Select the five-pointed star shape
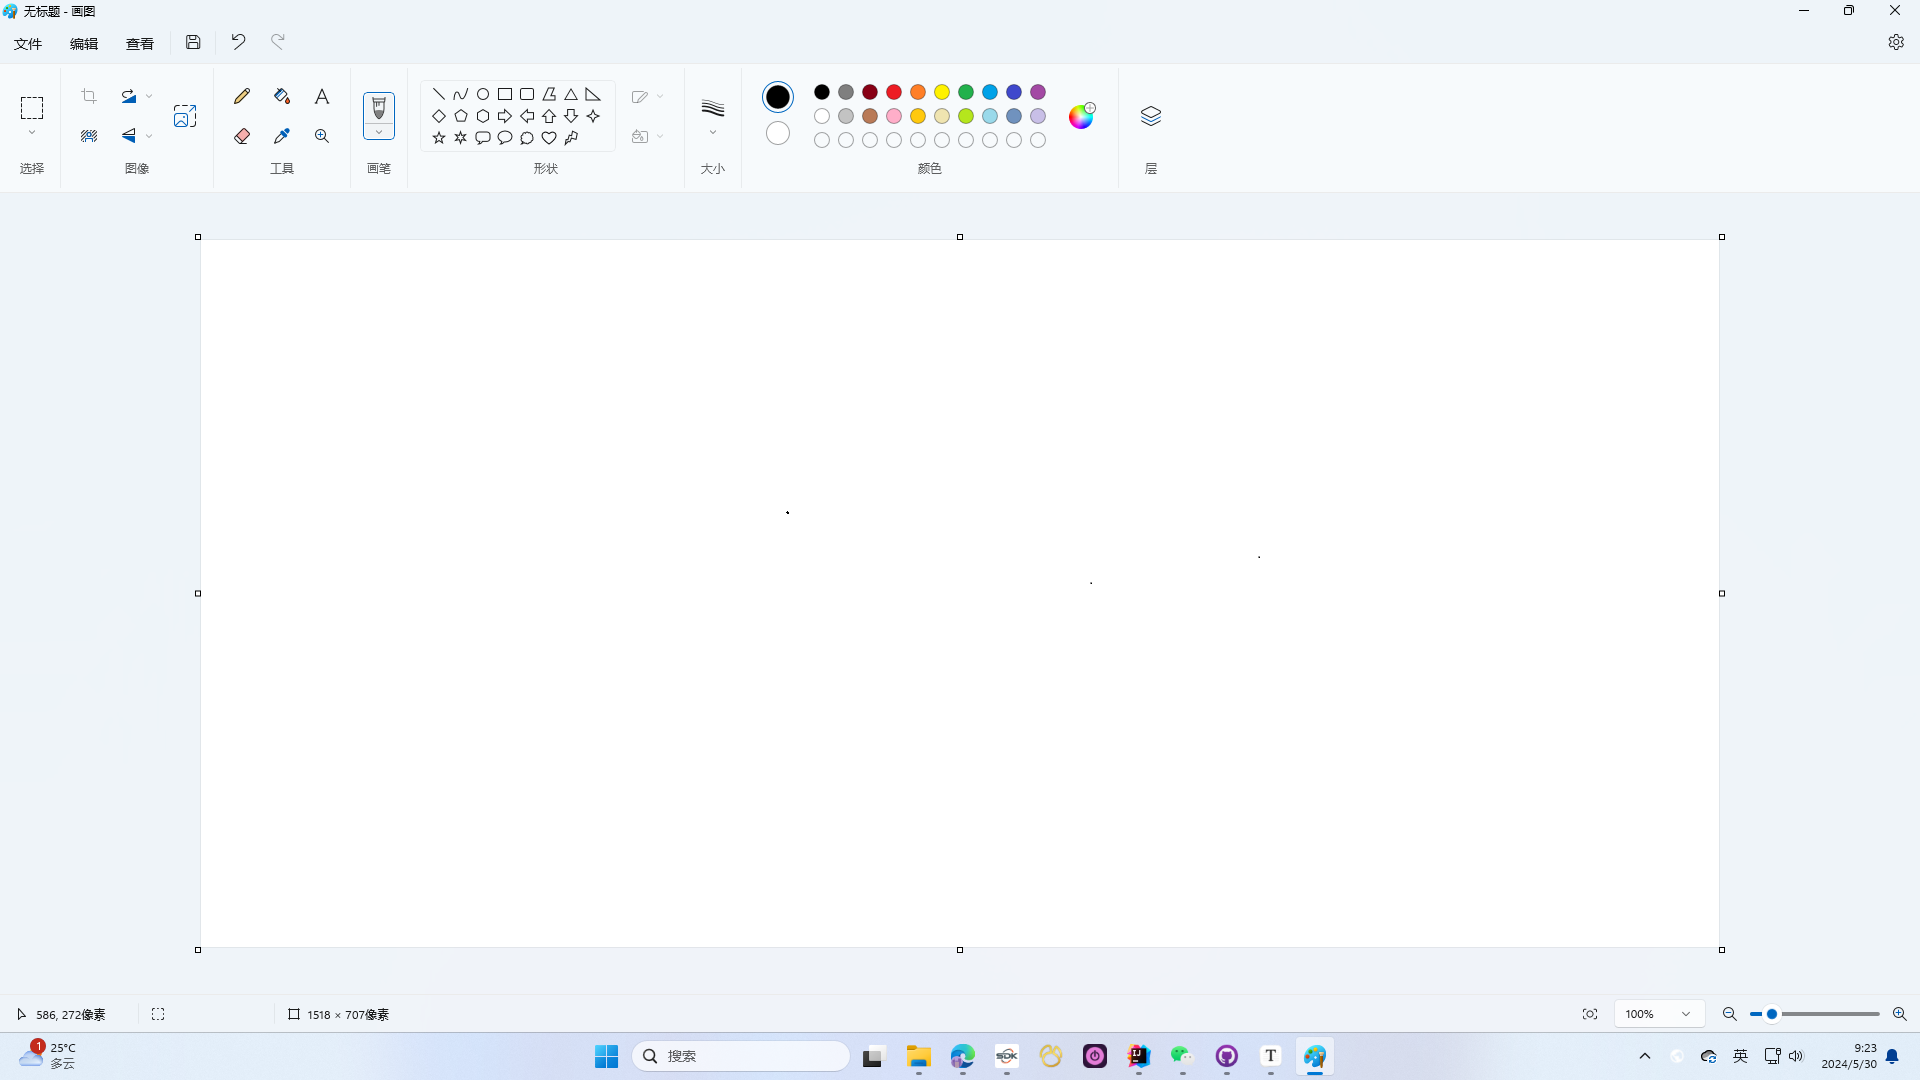Image resolution: width=1920 pixels, height=1080 pixels. click(x=439, y=138)
